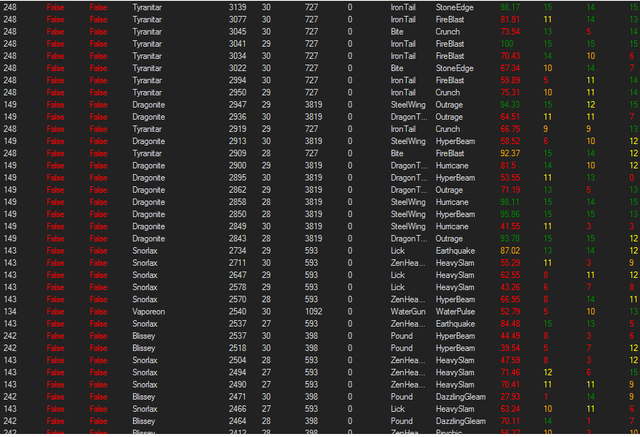640x437 pixels.
Task: Click Crunch in the CP 2950 row
Action: (447, 93)
